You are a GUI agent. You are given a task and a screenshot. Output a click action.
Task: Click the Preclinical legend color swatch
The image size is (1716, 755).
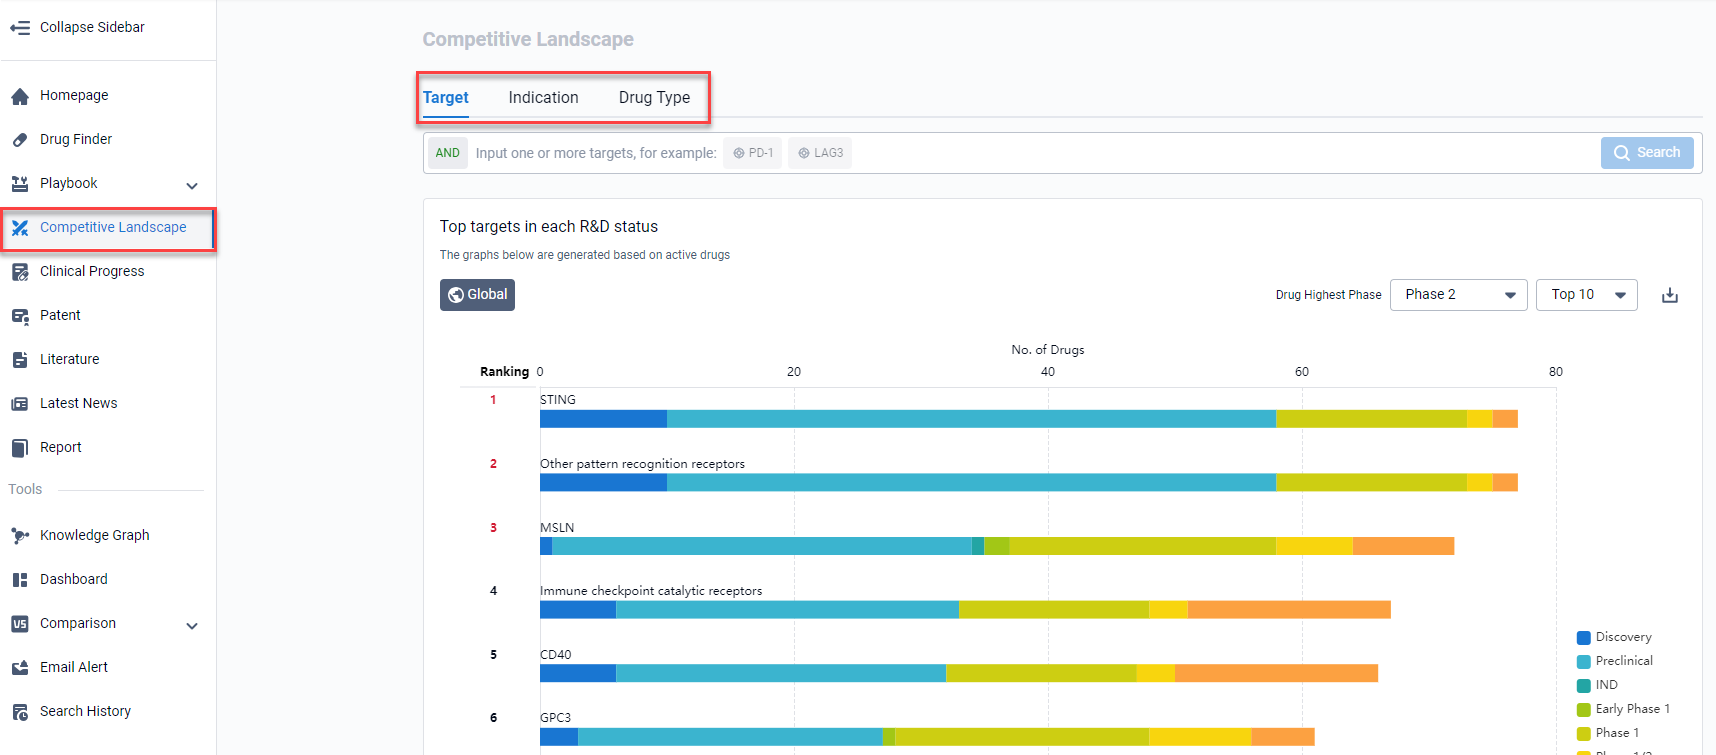pos(1583,662)
